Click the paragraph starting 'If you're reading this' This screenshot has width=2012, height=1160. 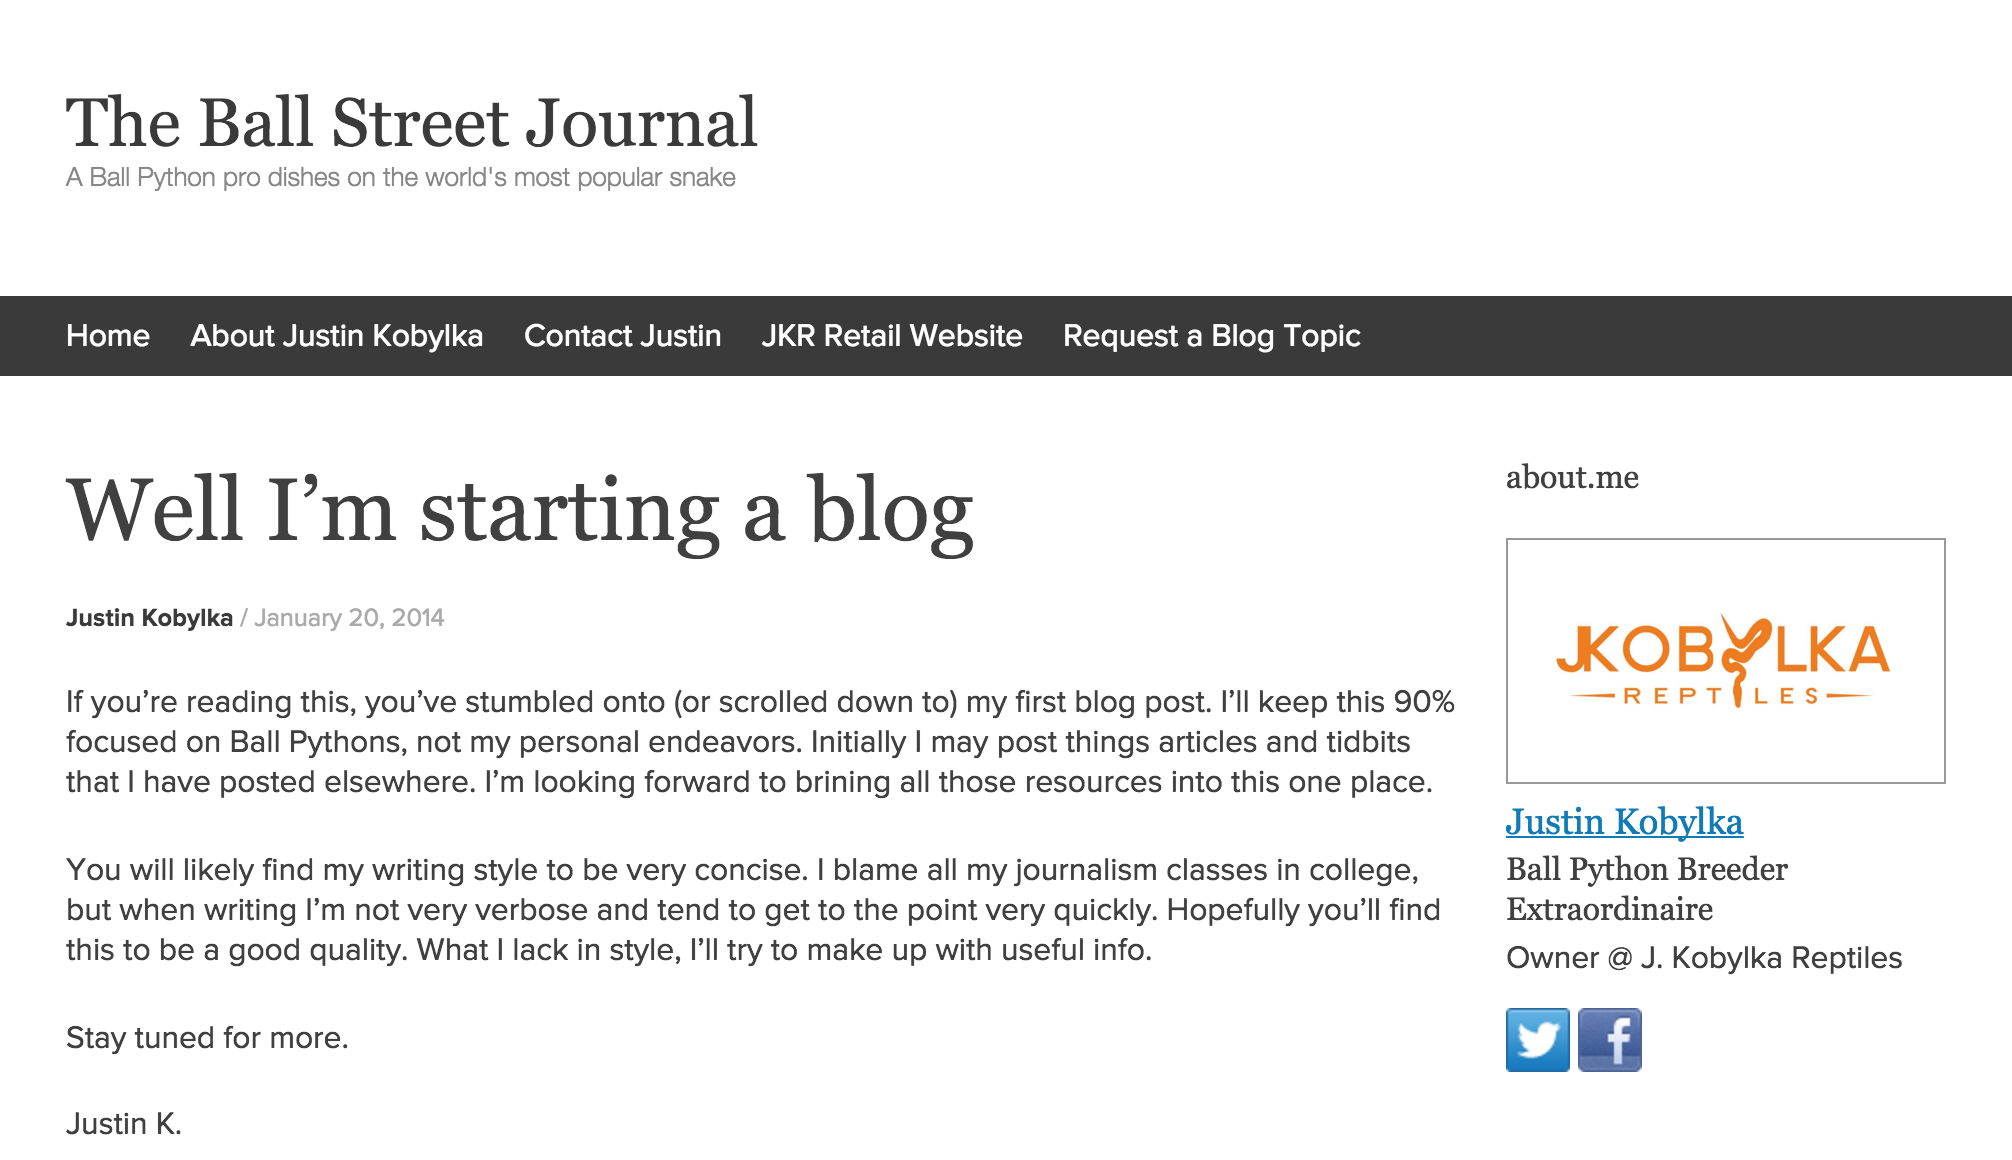pyautogui.click(x=760, y=742)
